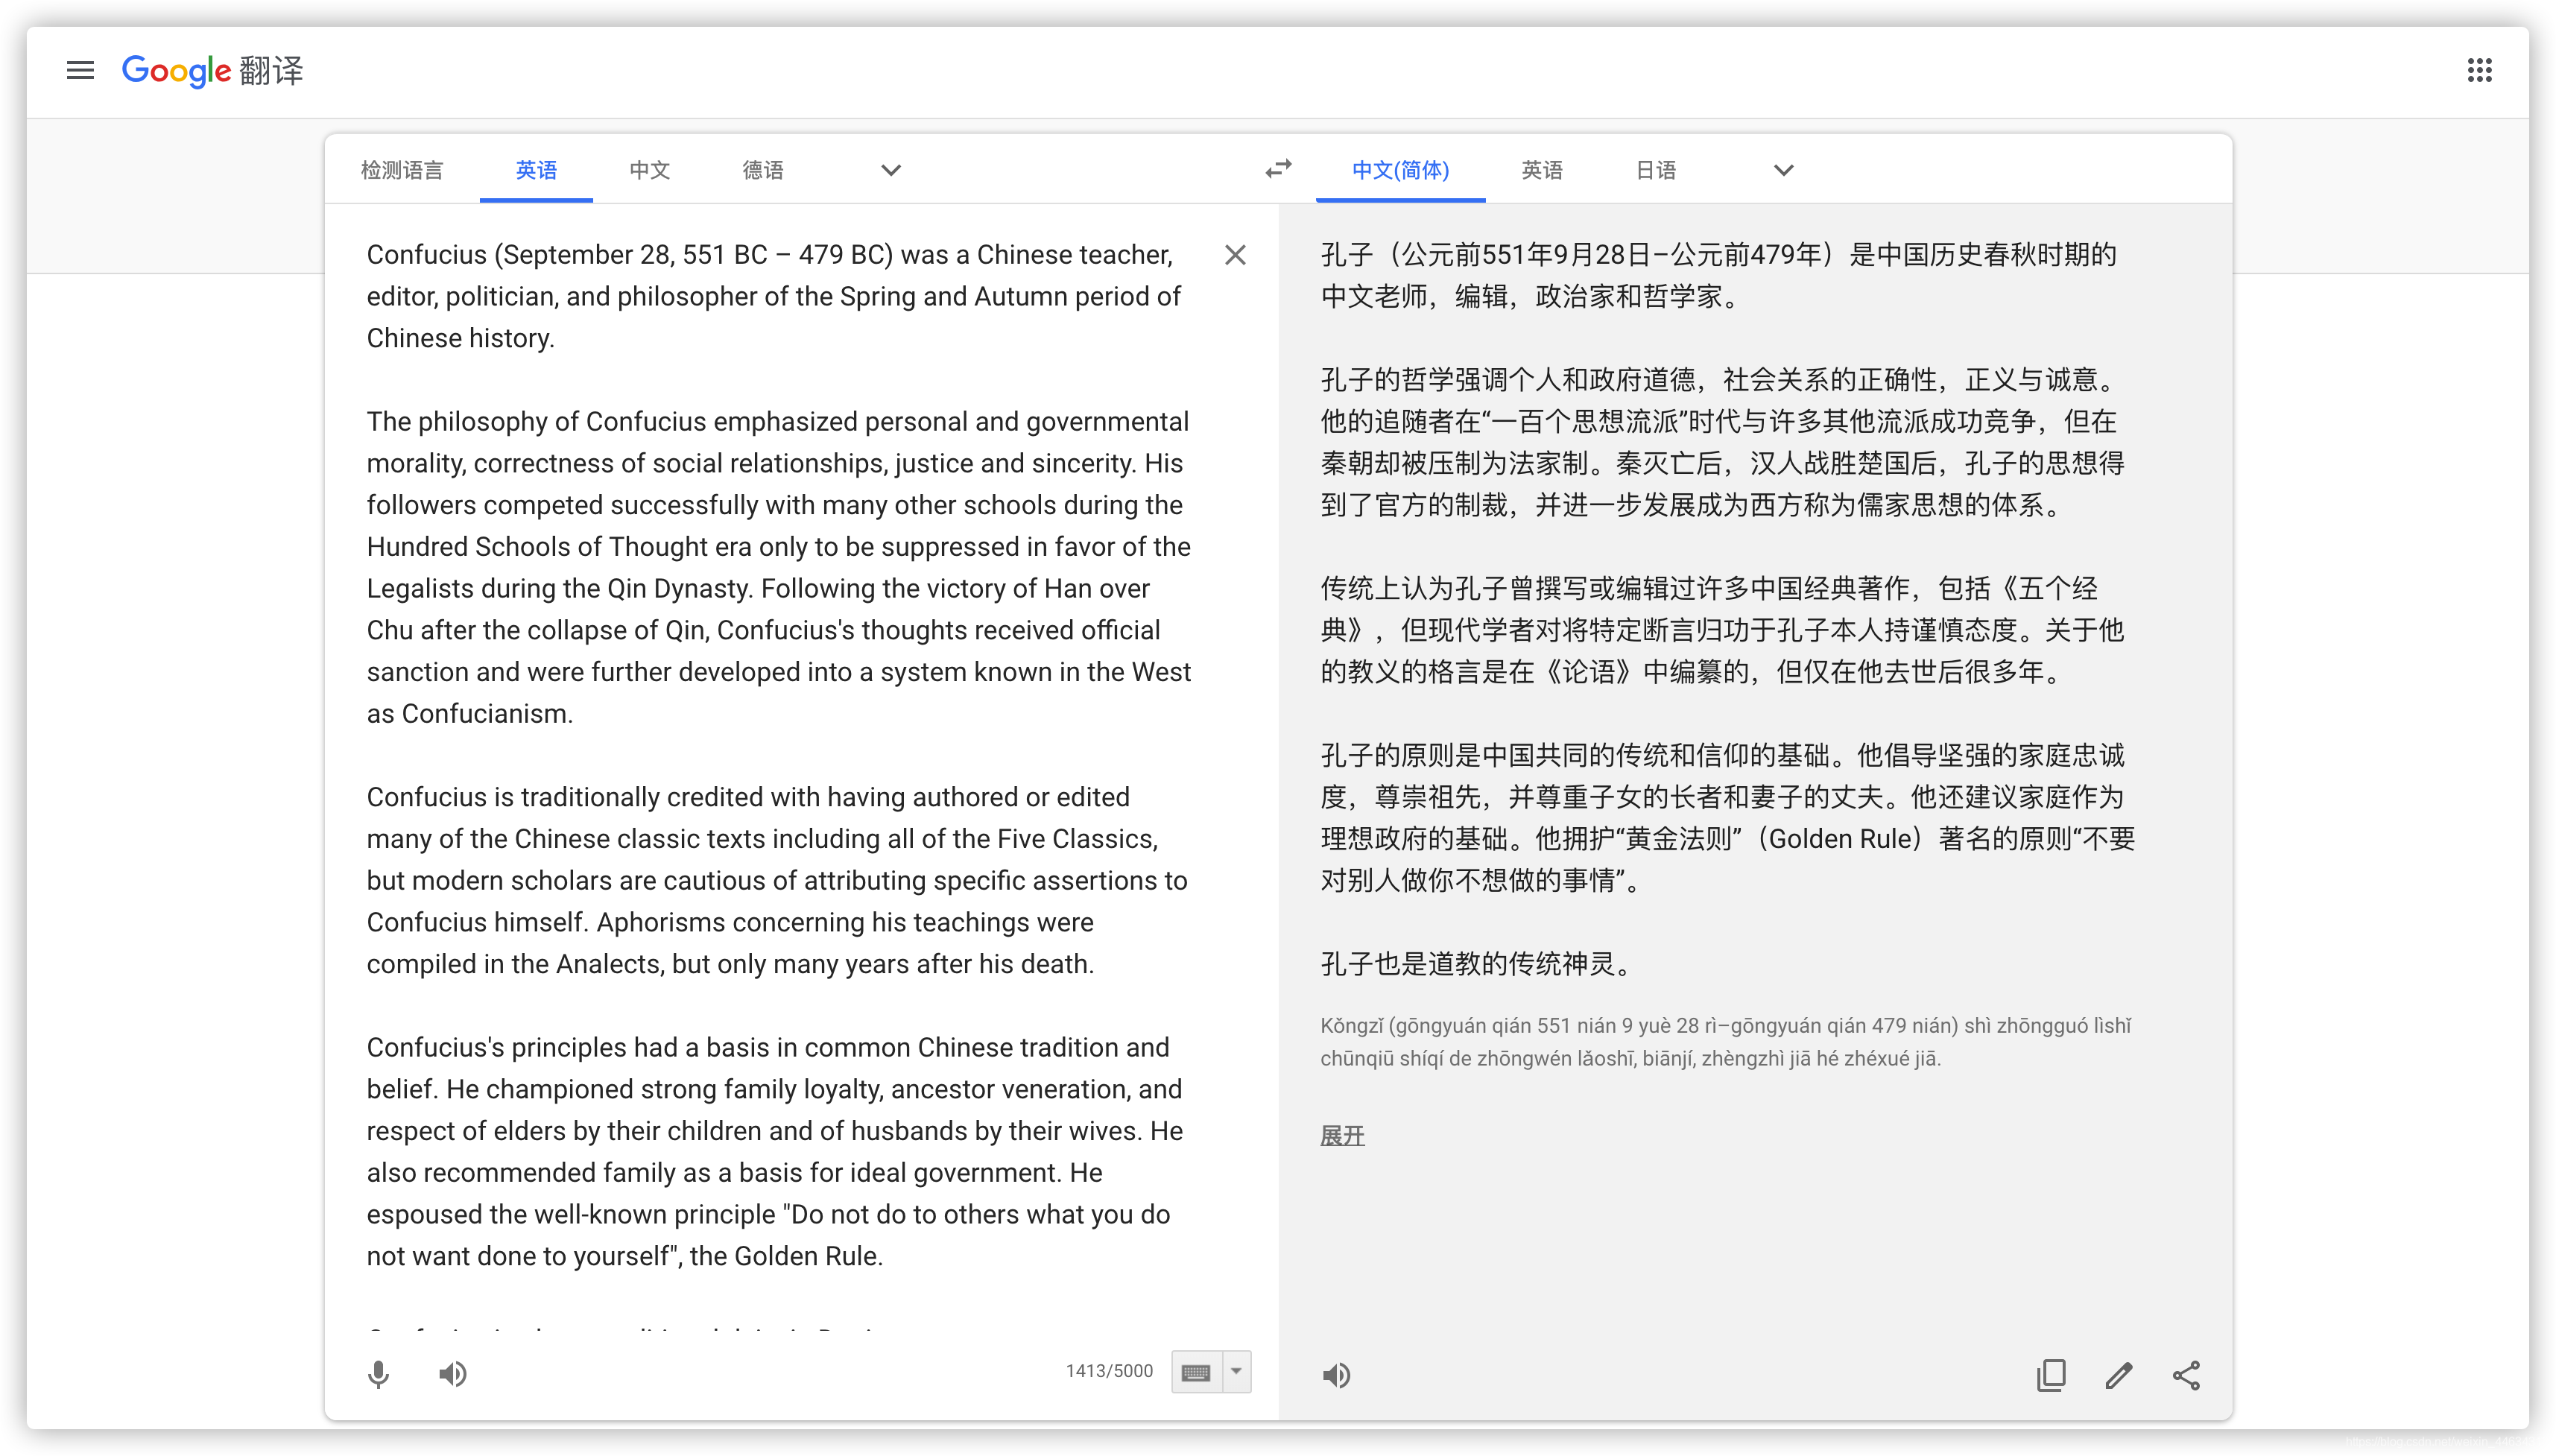The width and height of the screenshot is (2556, 1456).
Task: Click the Google 翻译 logo
Action: 212,70
